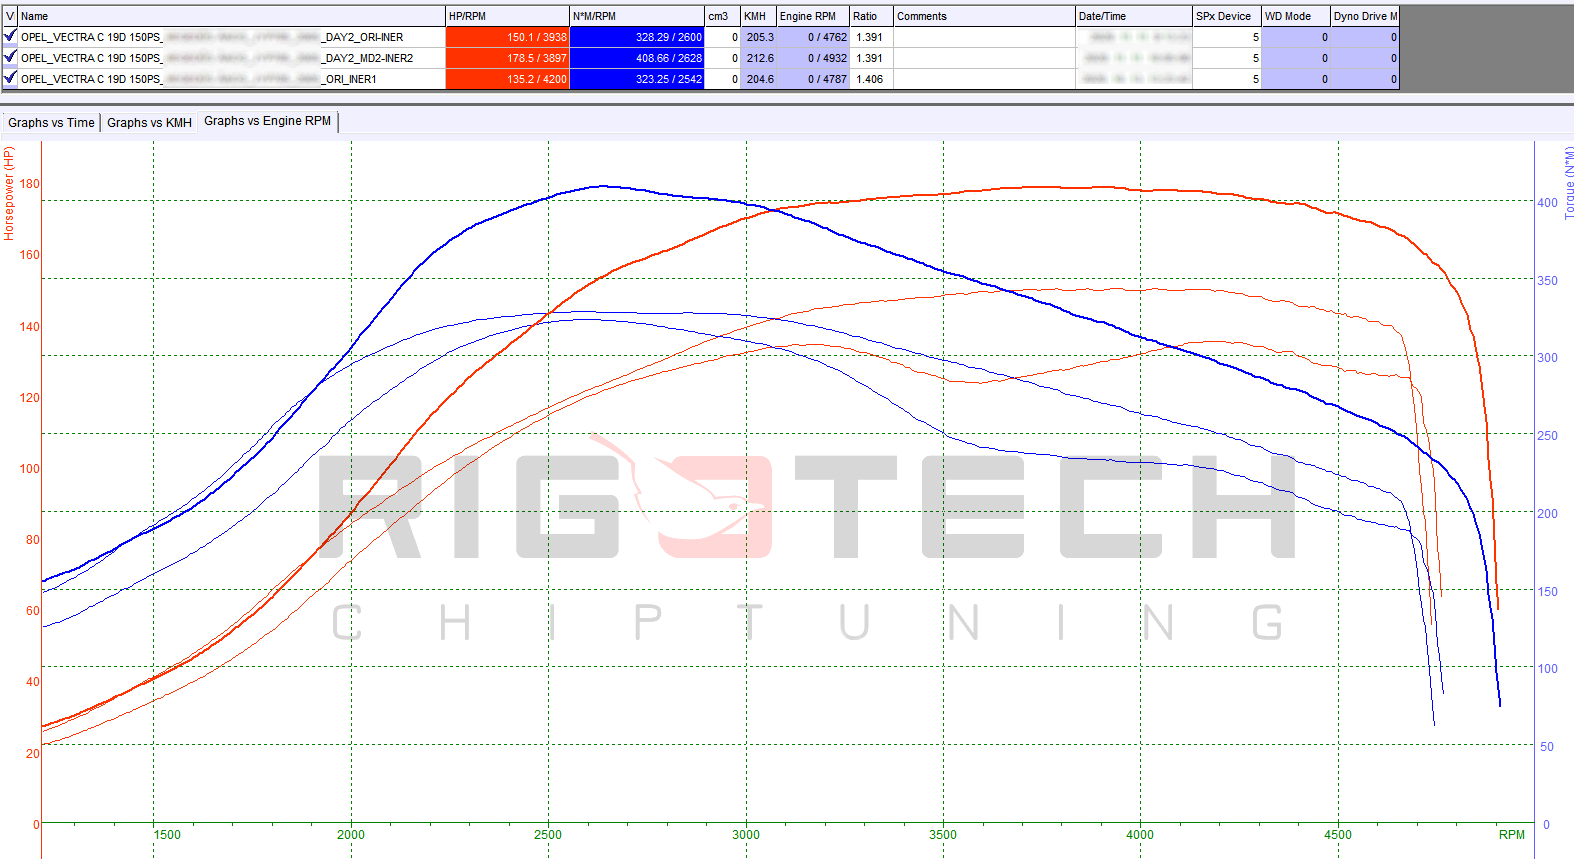Select the red 178.5 / 3897 HP cell

(507, 58)
